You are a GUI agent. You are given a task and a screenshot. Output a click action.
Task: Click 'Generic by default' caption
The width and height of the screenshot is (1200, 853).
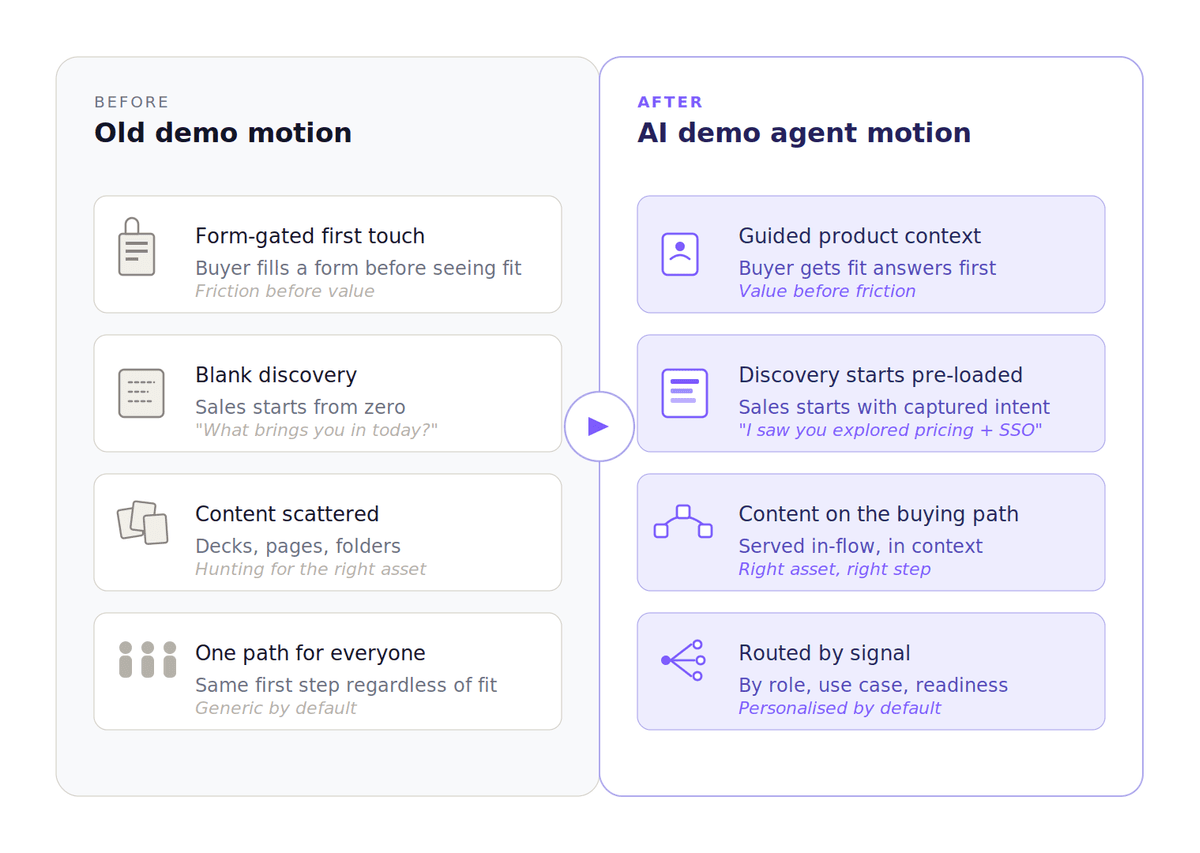click(x=276, y=708)
